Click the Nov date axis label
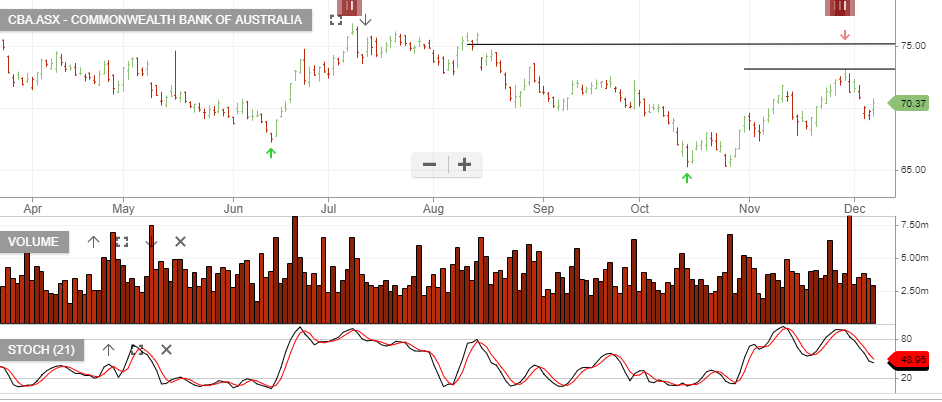This screenshot has height=402, width=942. coord(749,209)
